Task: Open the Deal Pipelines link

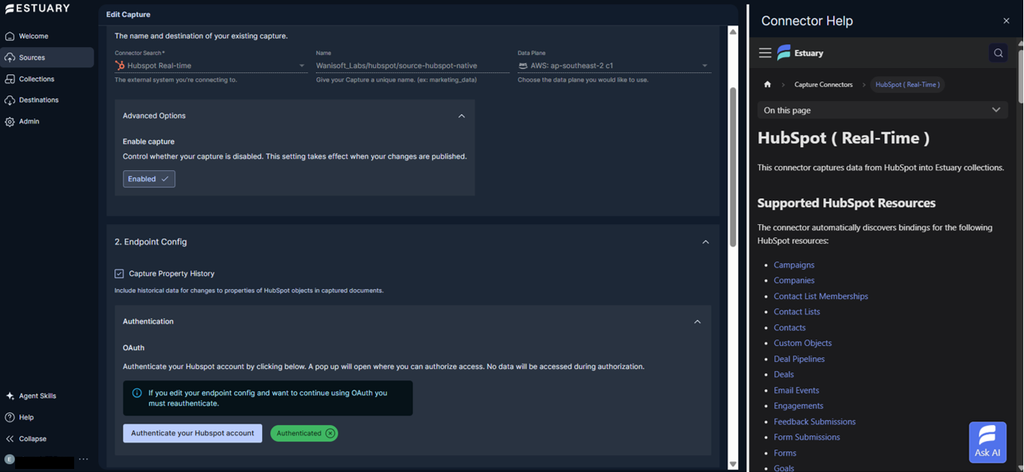Action: (799, 359)
